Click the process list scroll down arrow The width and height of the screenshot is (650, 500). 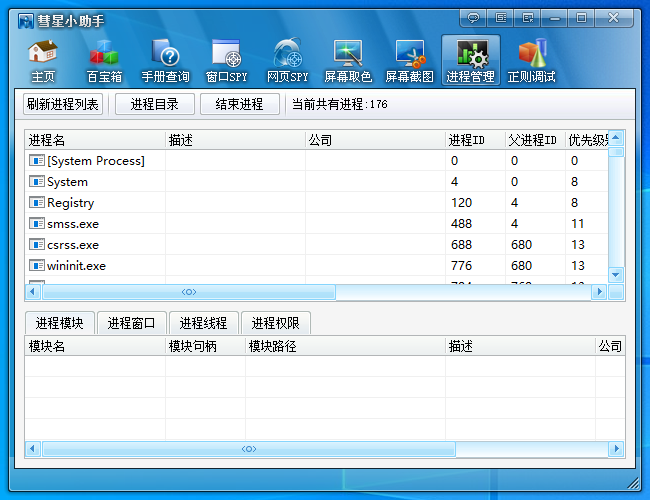coord(616,274)
